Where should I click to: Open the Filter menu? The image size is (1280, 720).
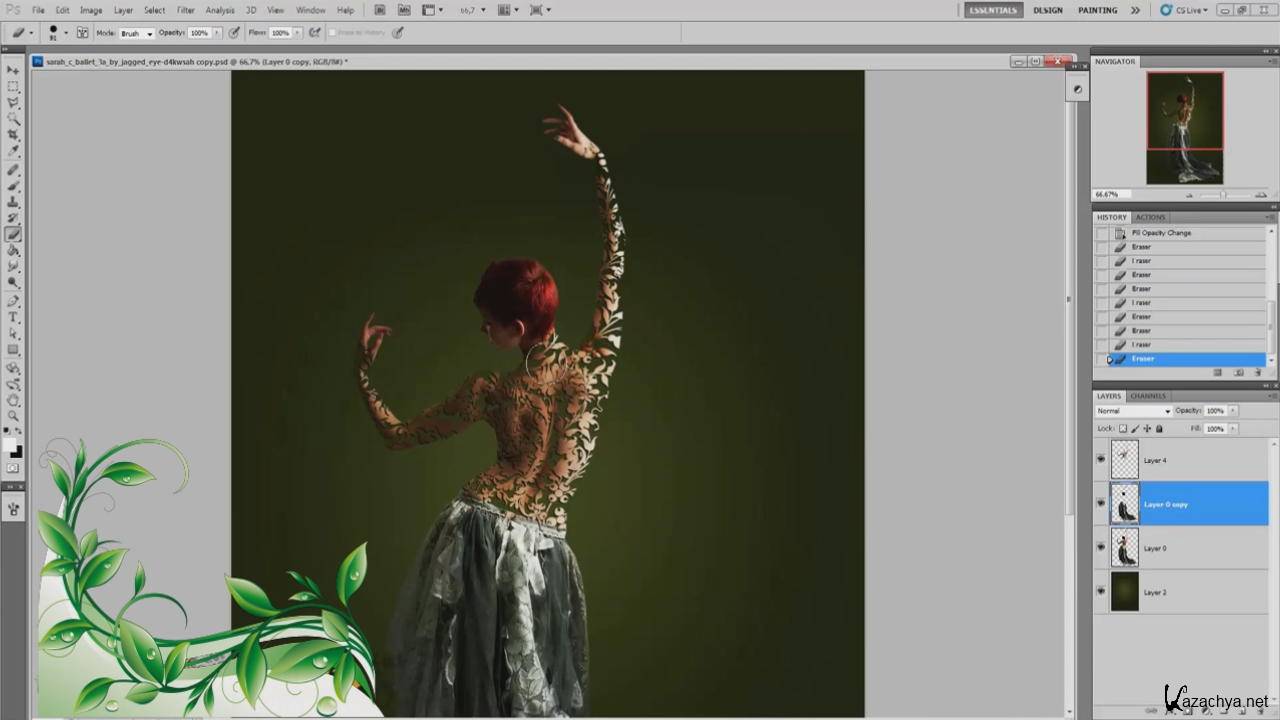pos(186,10)
